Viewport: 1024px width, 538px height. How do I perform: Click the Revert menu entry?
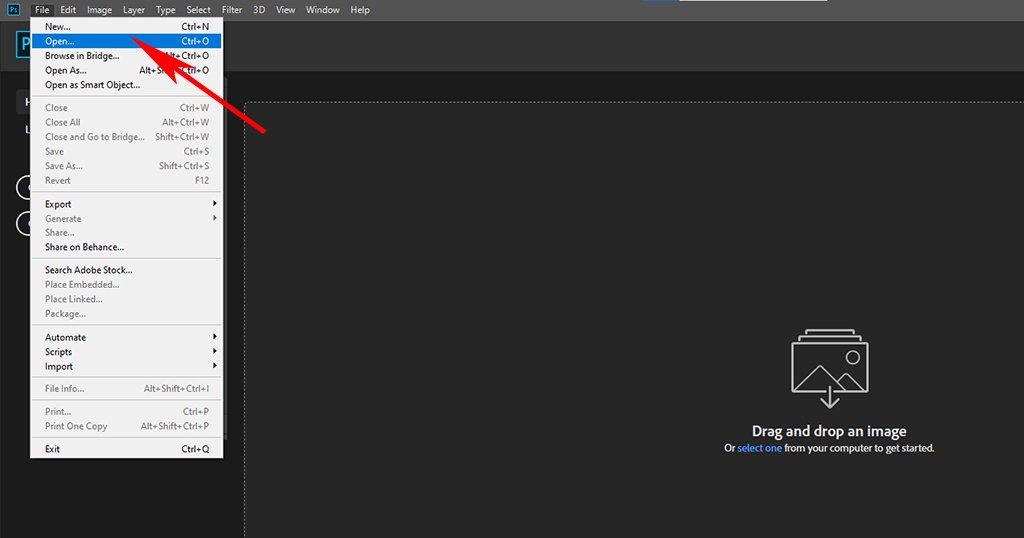(x=127, y=180)
